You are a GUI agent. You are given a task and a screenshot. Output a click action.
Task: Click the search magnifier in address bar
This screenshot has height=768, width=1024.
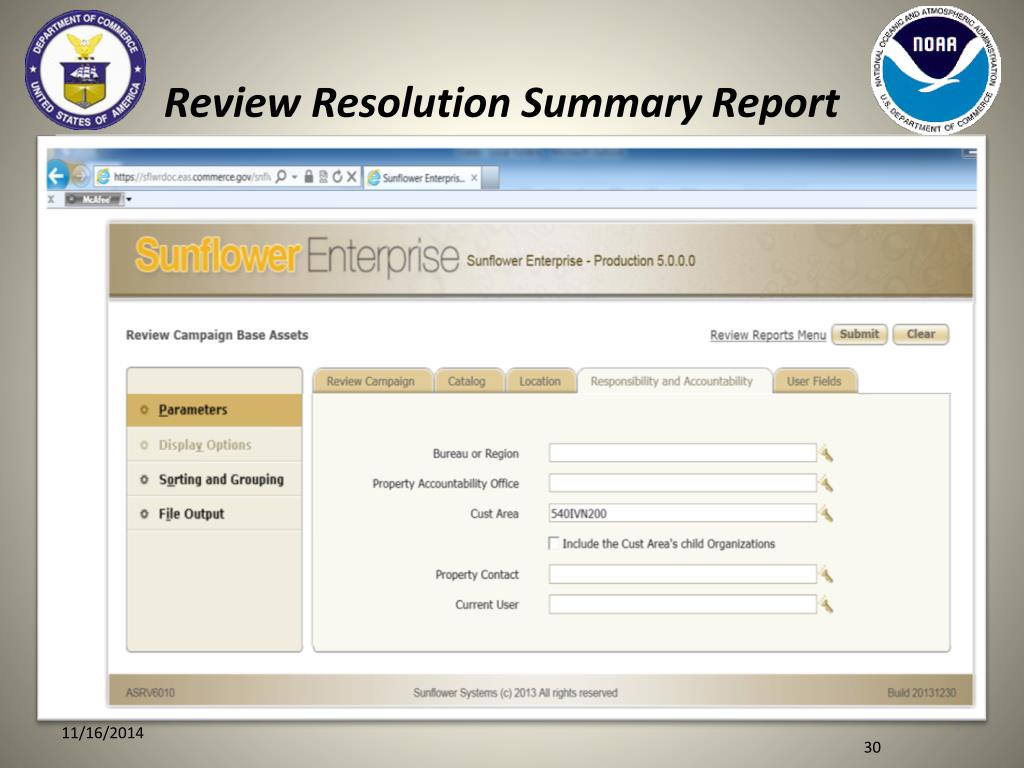coord(281,176)
